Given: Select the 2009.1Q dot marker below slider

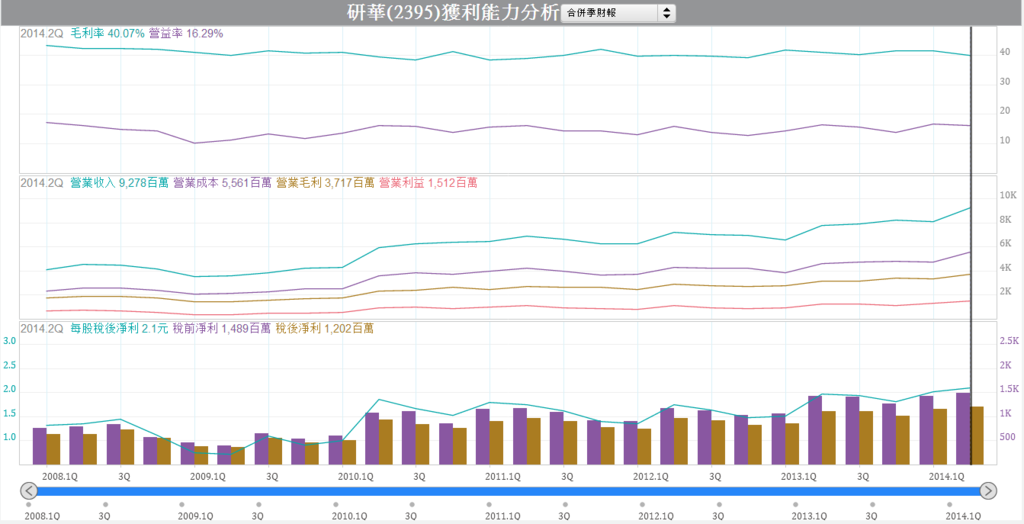Looking at the screenshot, I should 182,504.
